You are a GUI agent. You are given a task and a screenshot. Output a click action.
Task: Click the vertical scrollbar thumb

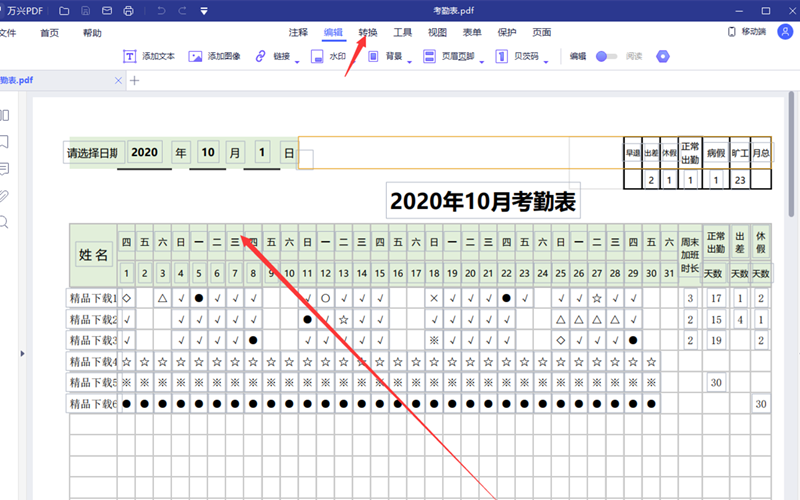click(791, 154)
